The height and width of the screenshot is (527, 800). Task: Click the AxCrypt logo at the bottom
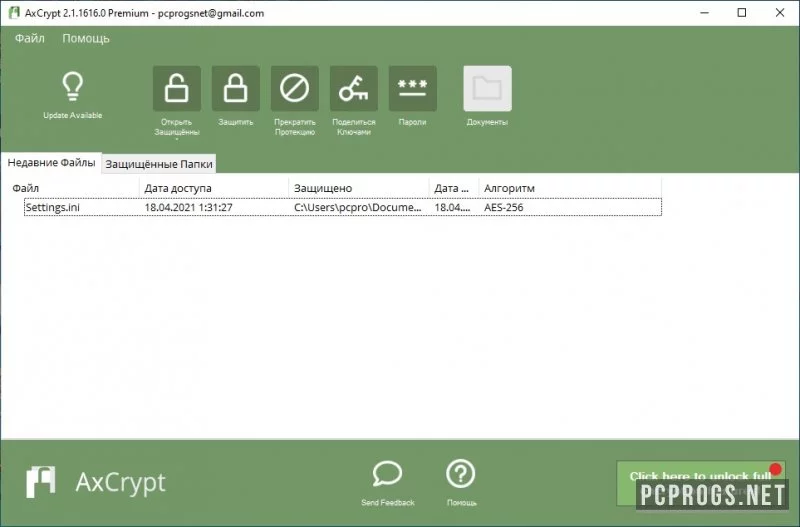[96, 482]
